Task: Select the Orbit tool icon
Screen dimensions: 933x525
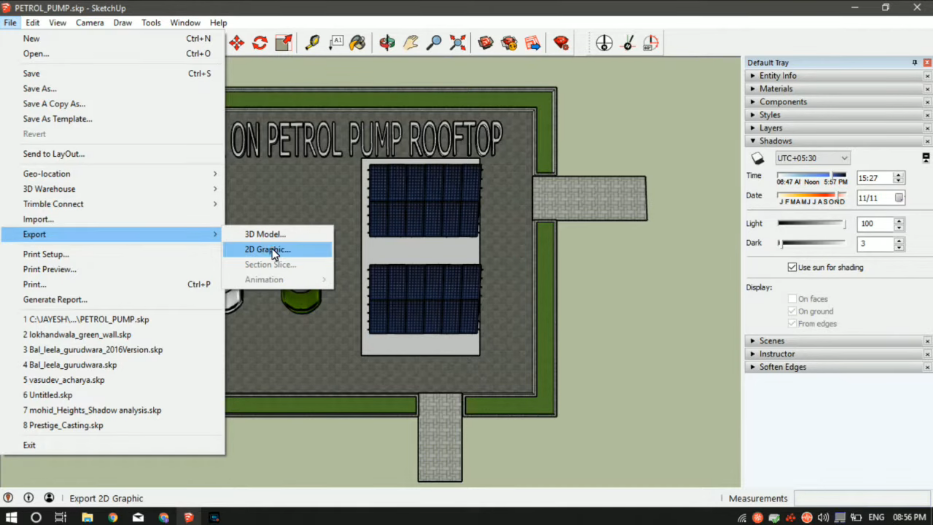Action: pyautogui.click(x=387, y=43)
